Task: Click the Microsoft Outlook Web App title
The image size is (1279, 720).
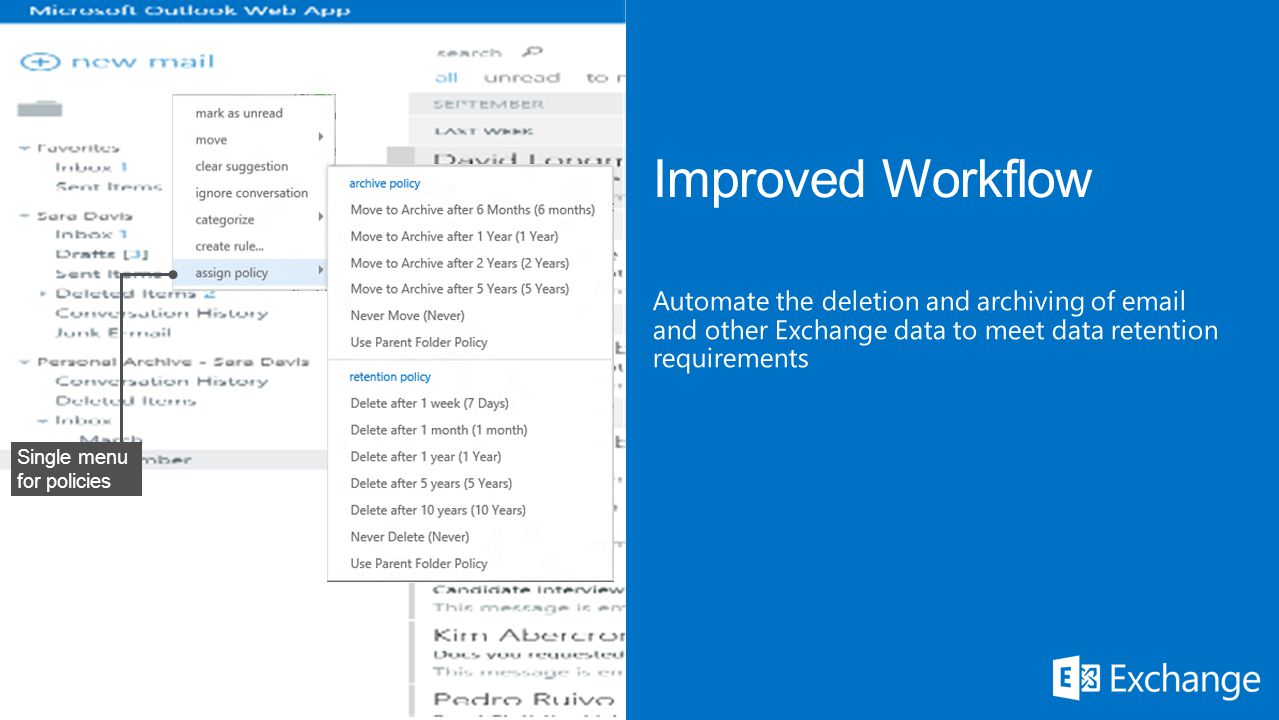Action: [190, 11]
